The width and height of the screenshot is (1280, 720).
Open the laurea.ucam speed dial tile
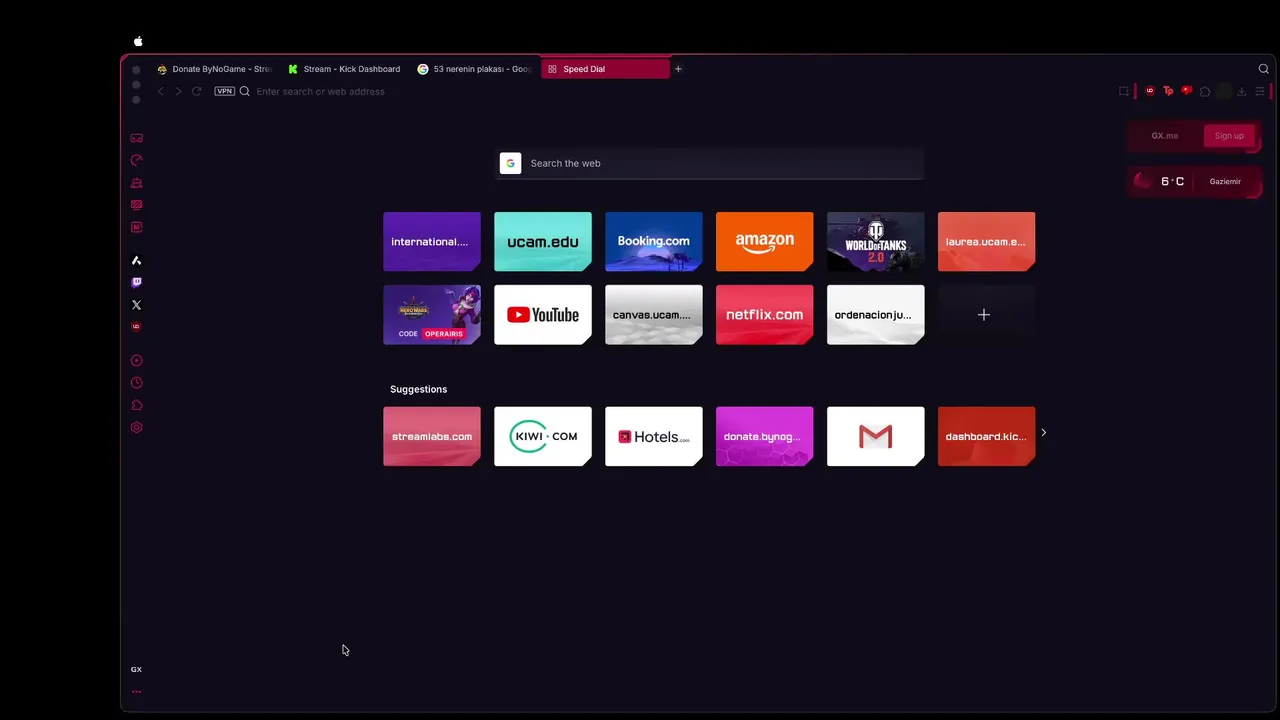[x=987, y=241]
